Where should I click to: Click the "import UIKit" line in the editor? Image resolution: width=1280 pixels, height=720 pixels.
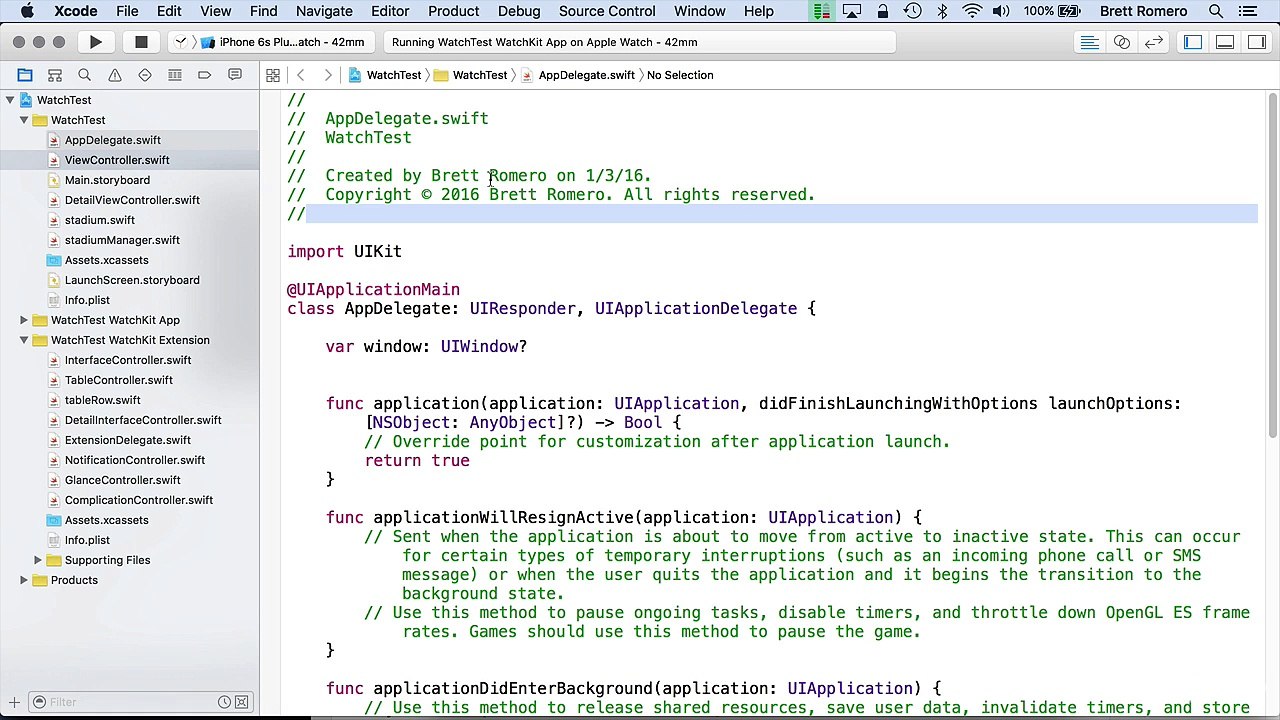point(345,252)
